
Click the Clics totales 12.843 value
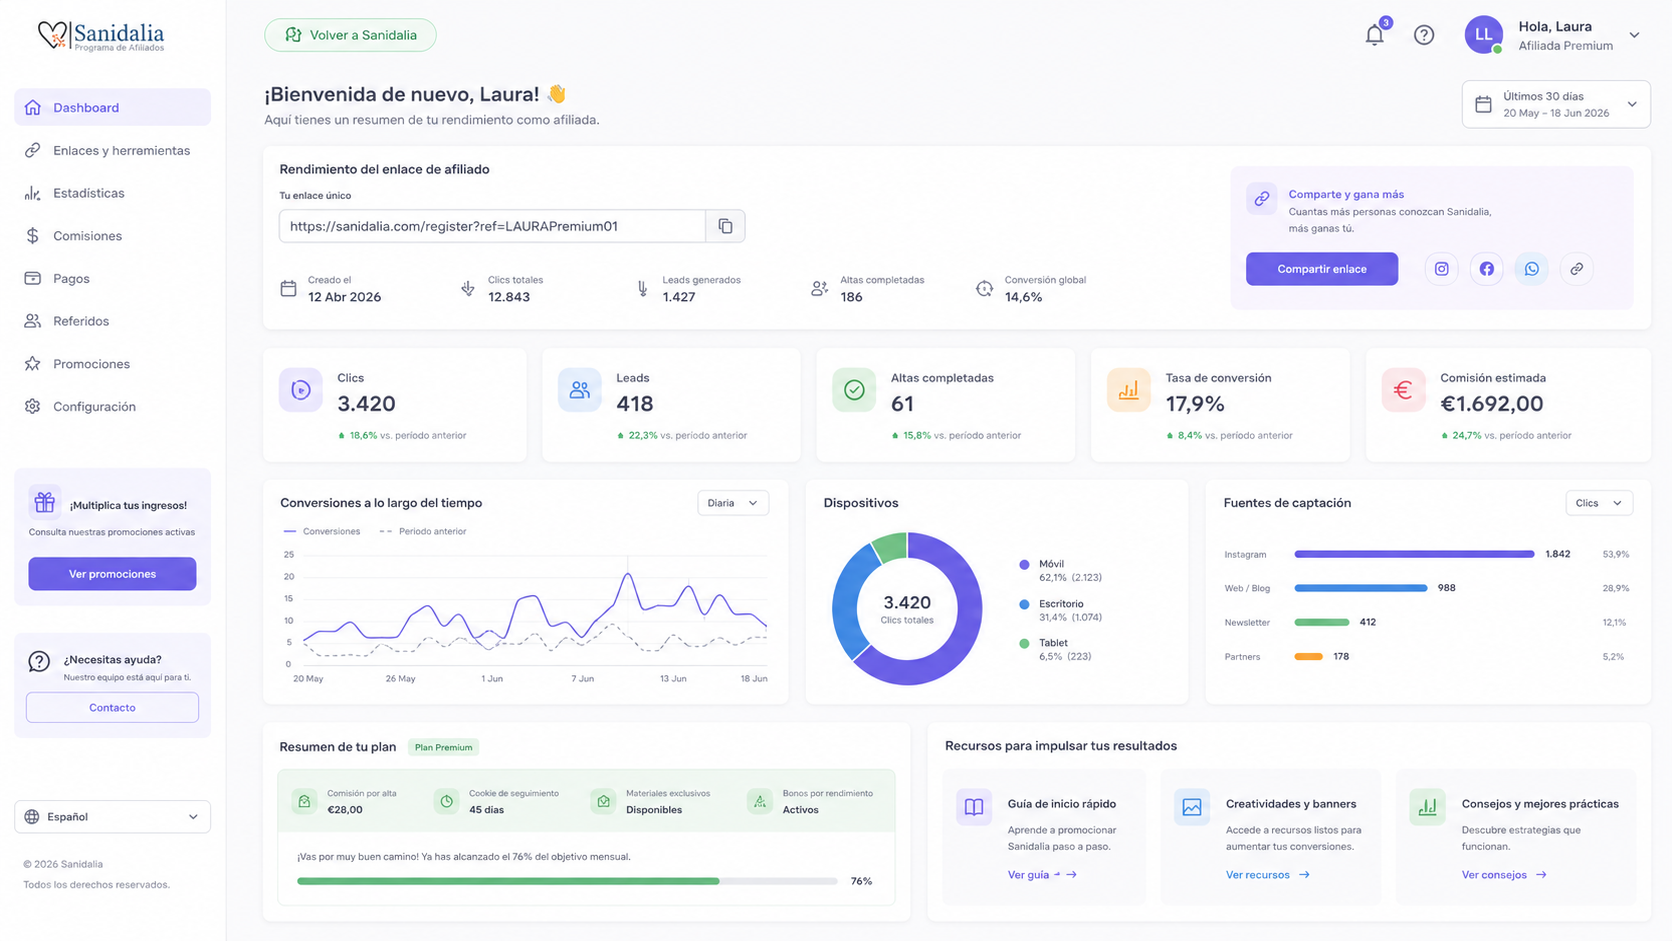click(509, 297)
